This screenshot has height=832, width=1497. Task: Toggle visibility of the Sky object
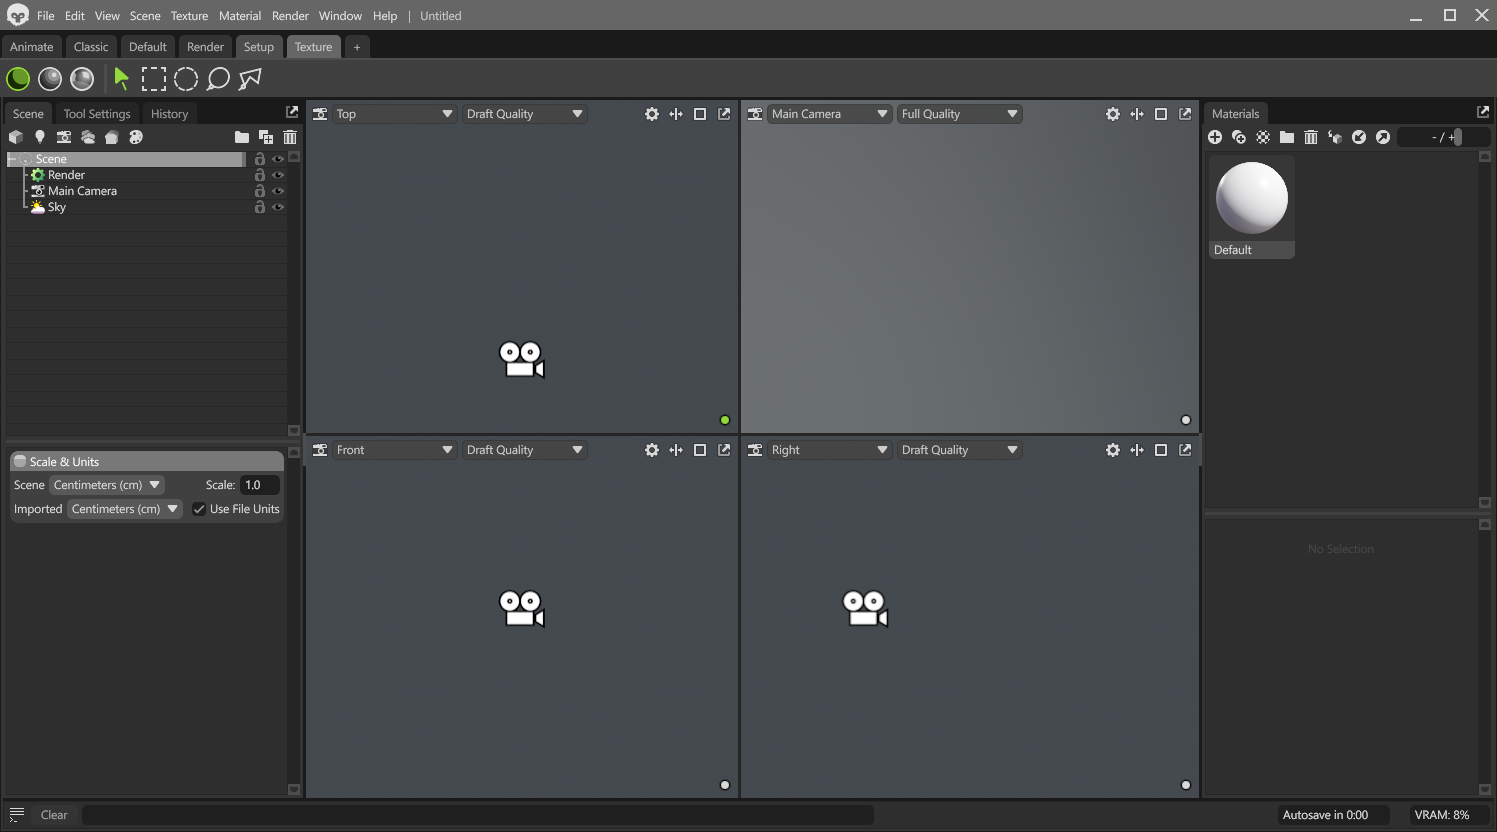click(278, 207)
